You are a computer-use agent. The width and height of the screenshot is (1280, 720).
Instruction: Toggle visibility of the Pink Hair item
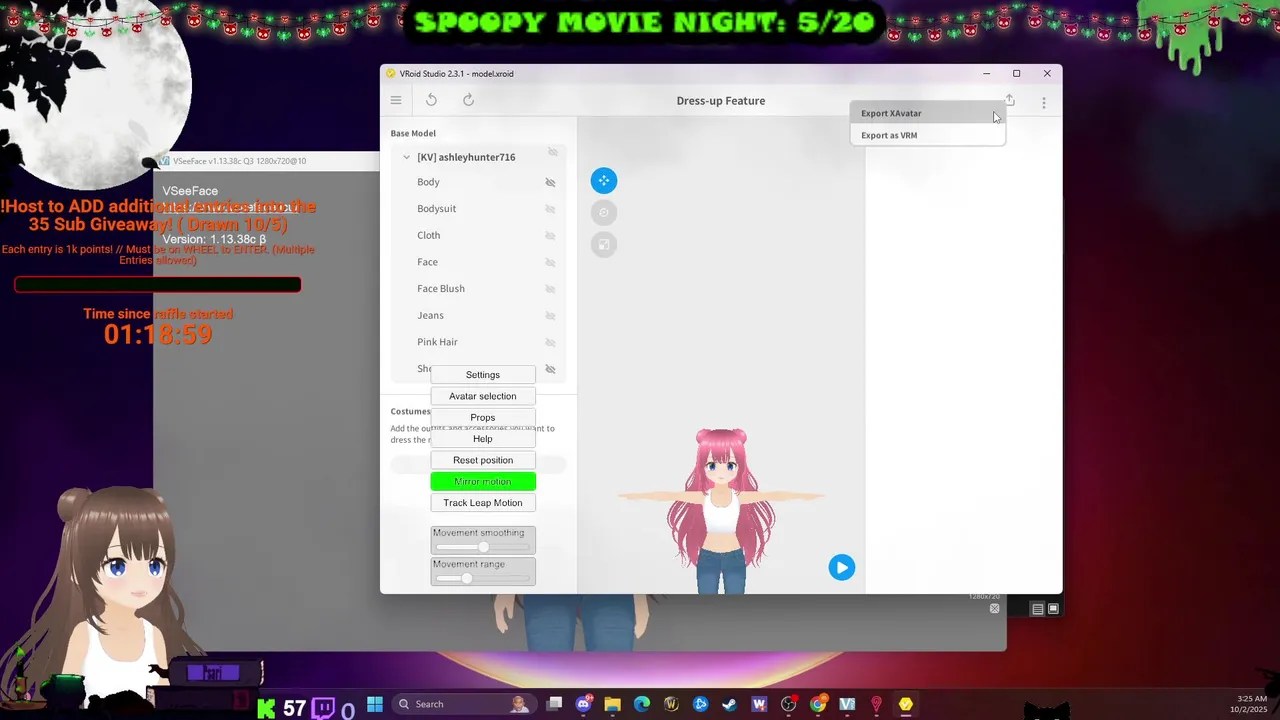550,342
